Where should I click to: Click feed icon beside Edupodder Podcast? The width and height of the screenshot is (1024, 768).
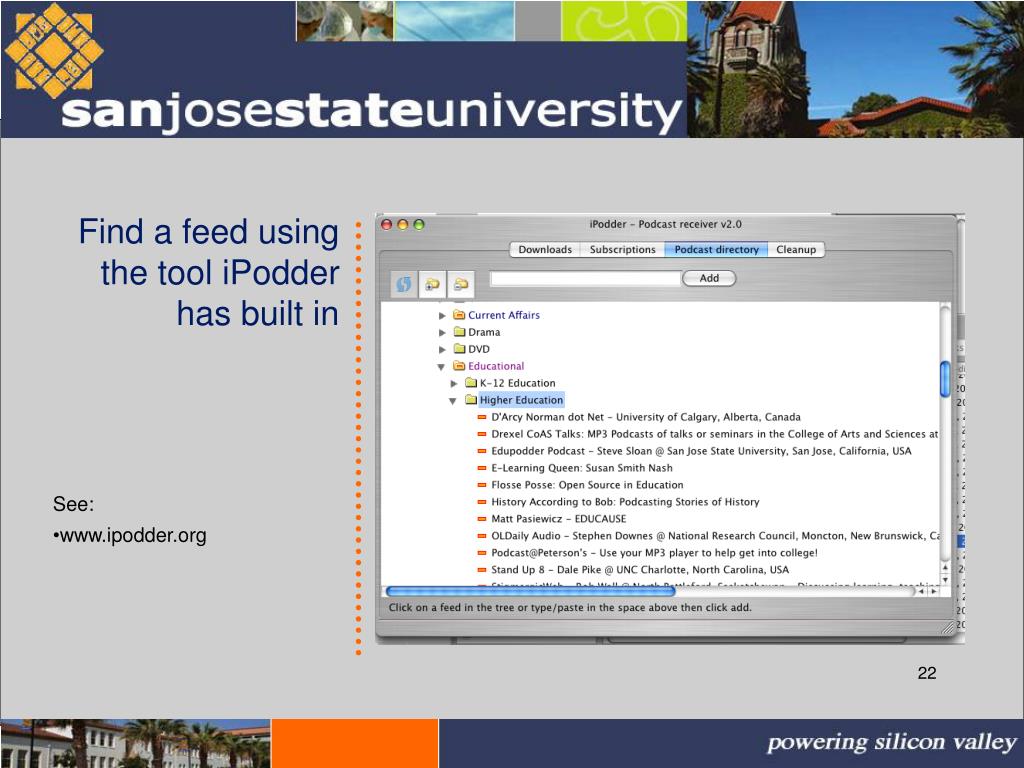(x=482, y=451)
